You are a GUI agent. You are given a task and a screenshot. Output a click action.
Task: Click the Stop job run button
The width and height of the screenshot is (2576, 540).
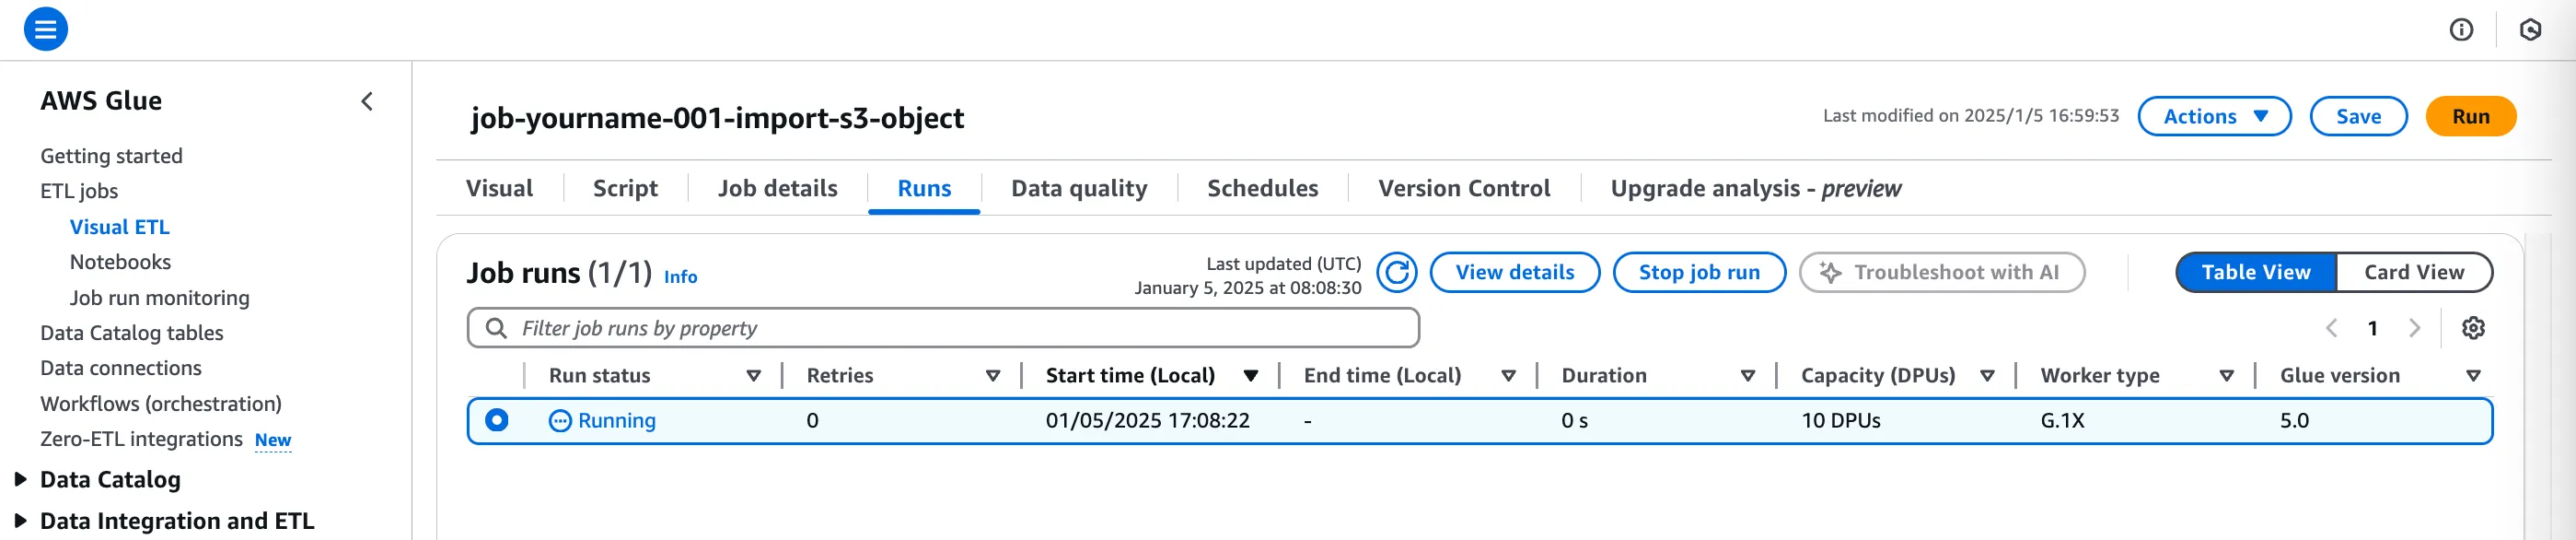pos(1698,272)
